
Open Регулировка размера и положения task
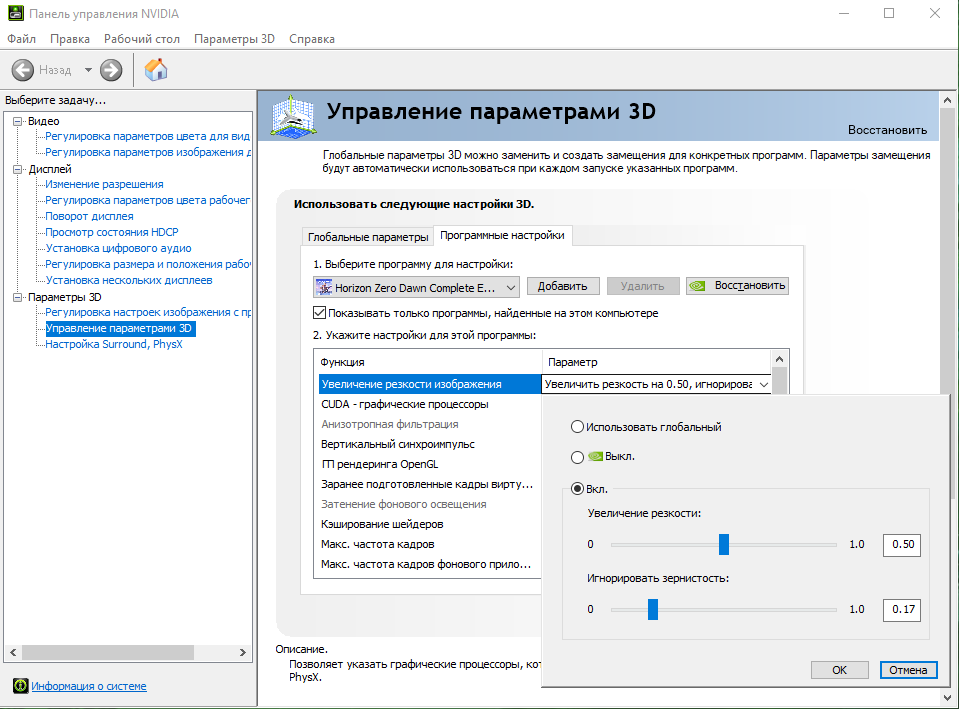147,264
